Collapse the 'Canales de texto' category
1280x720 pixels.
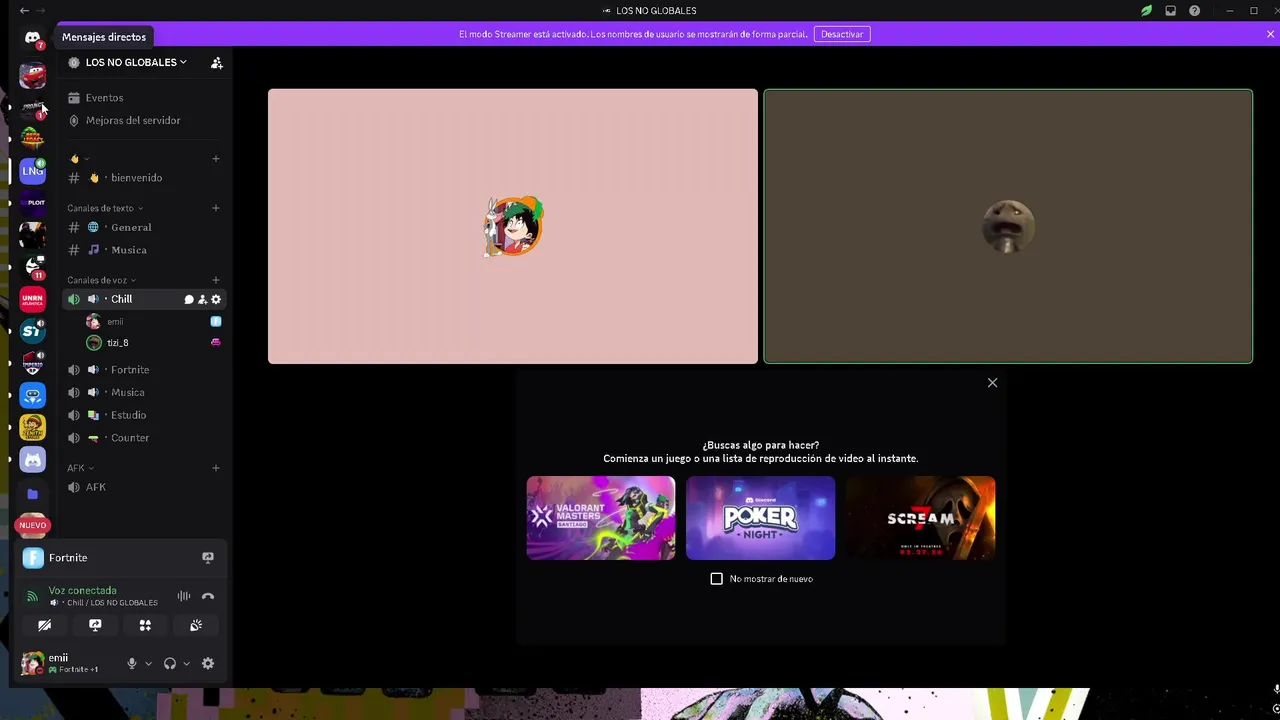(x=105, y=208)
